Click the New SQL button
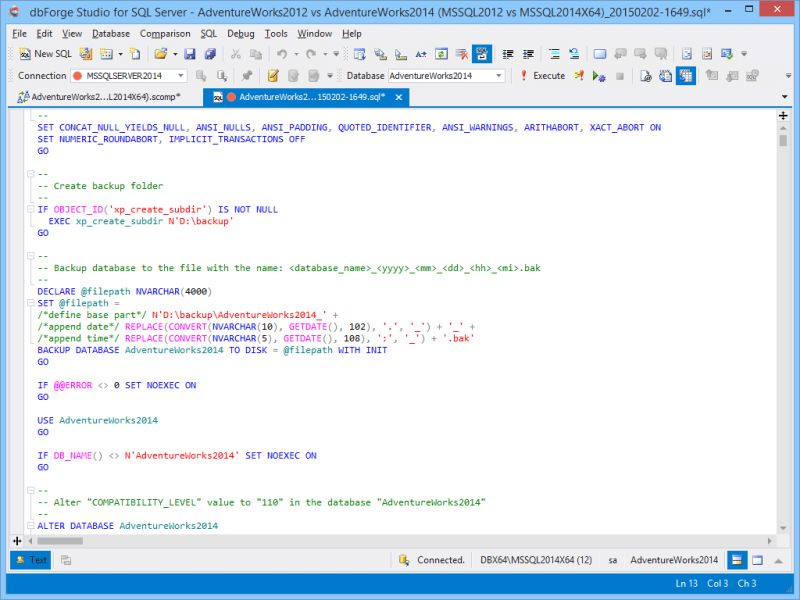 [x=45, y=54]
